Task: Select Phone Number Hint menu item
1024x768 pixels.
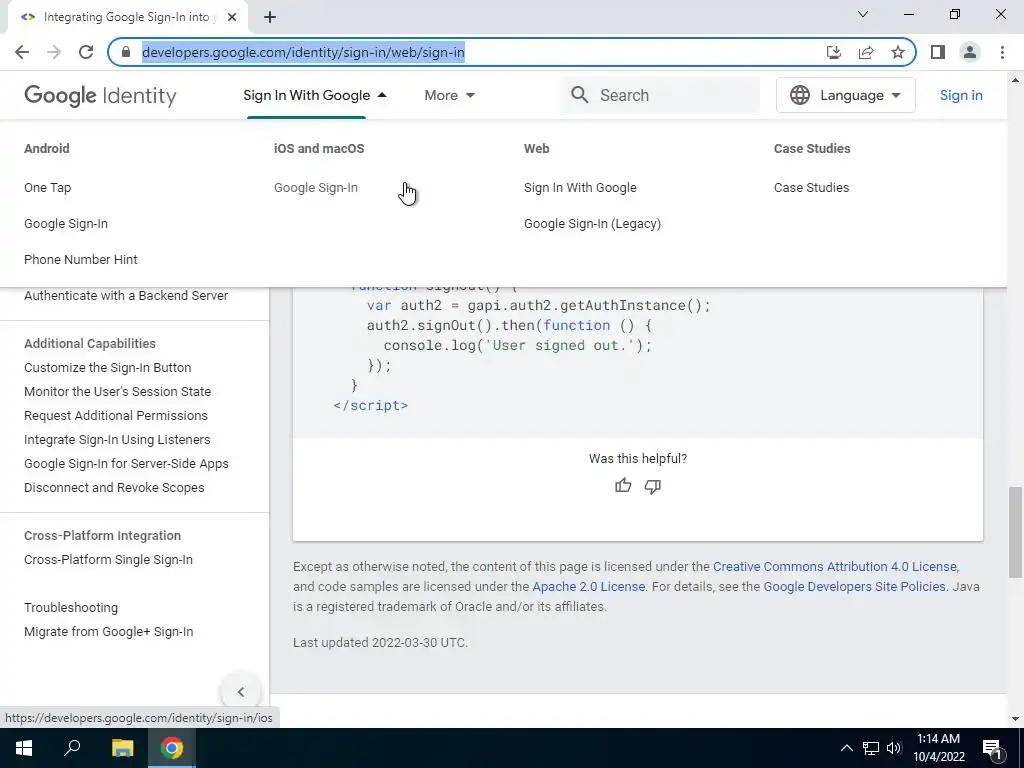Action: [x=81, y=259]
